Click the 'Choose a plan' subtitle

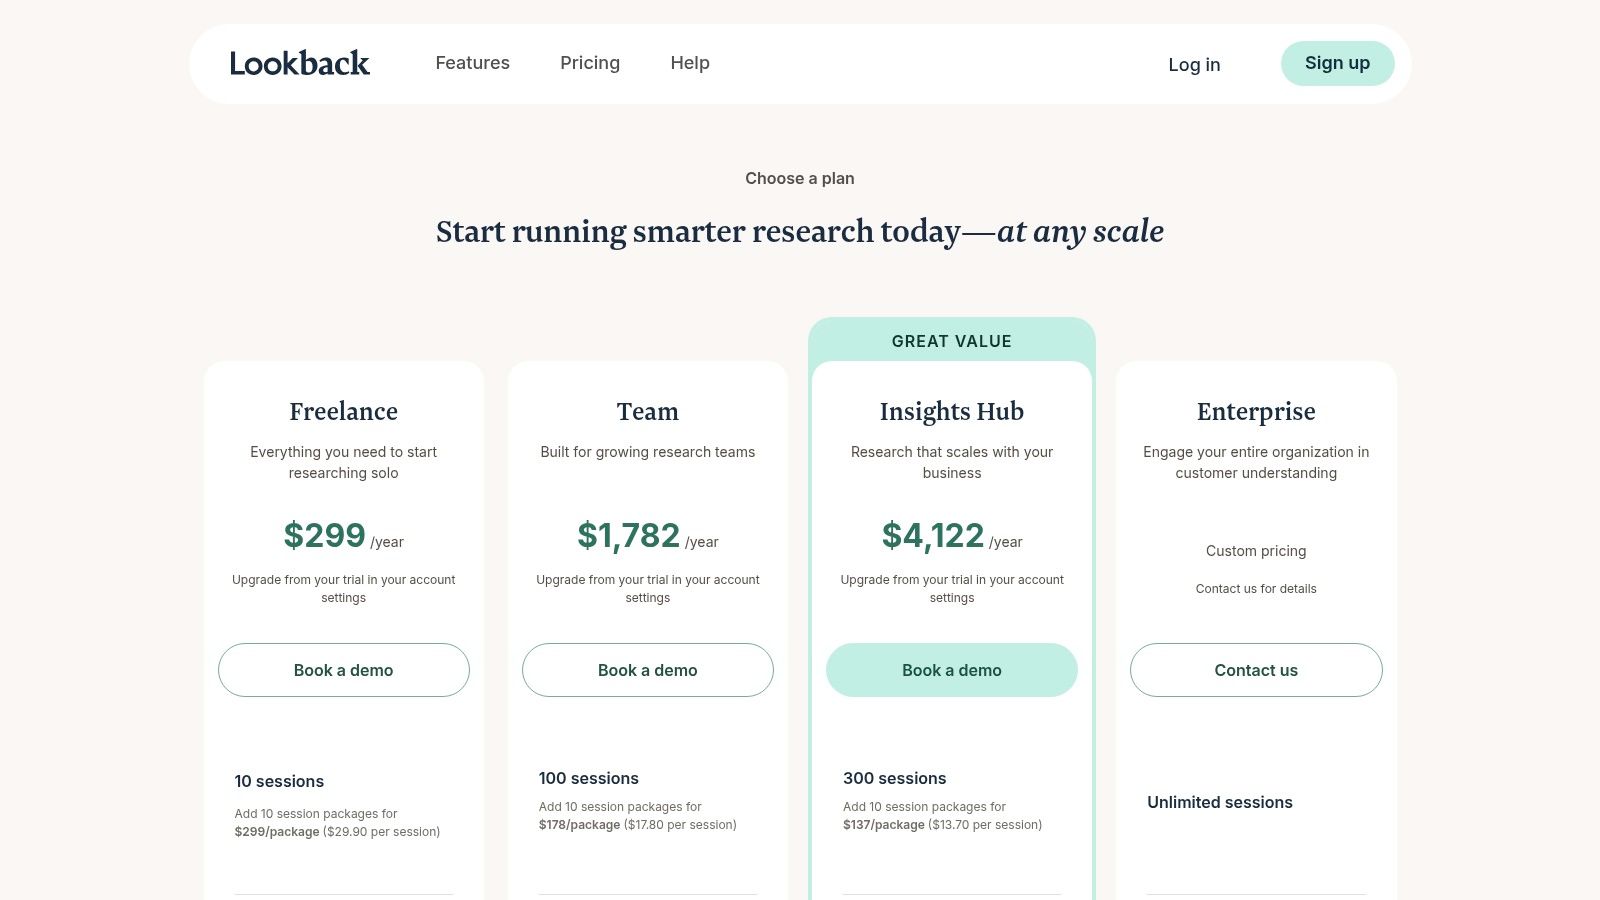(x=800, y=178)
